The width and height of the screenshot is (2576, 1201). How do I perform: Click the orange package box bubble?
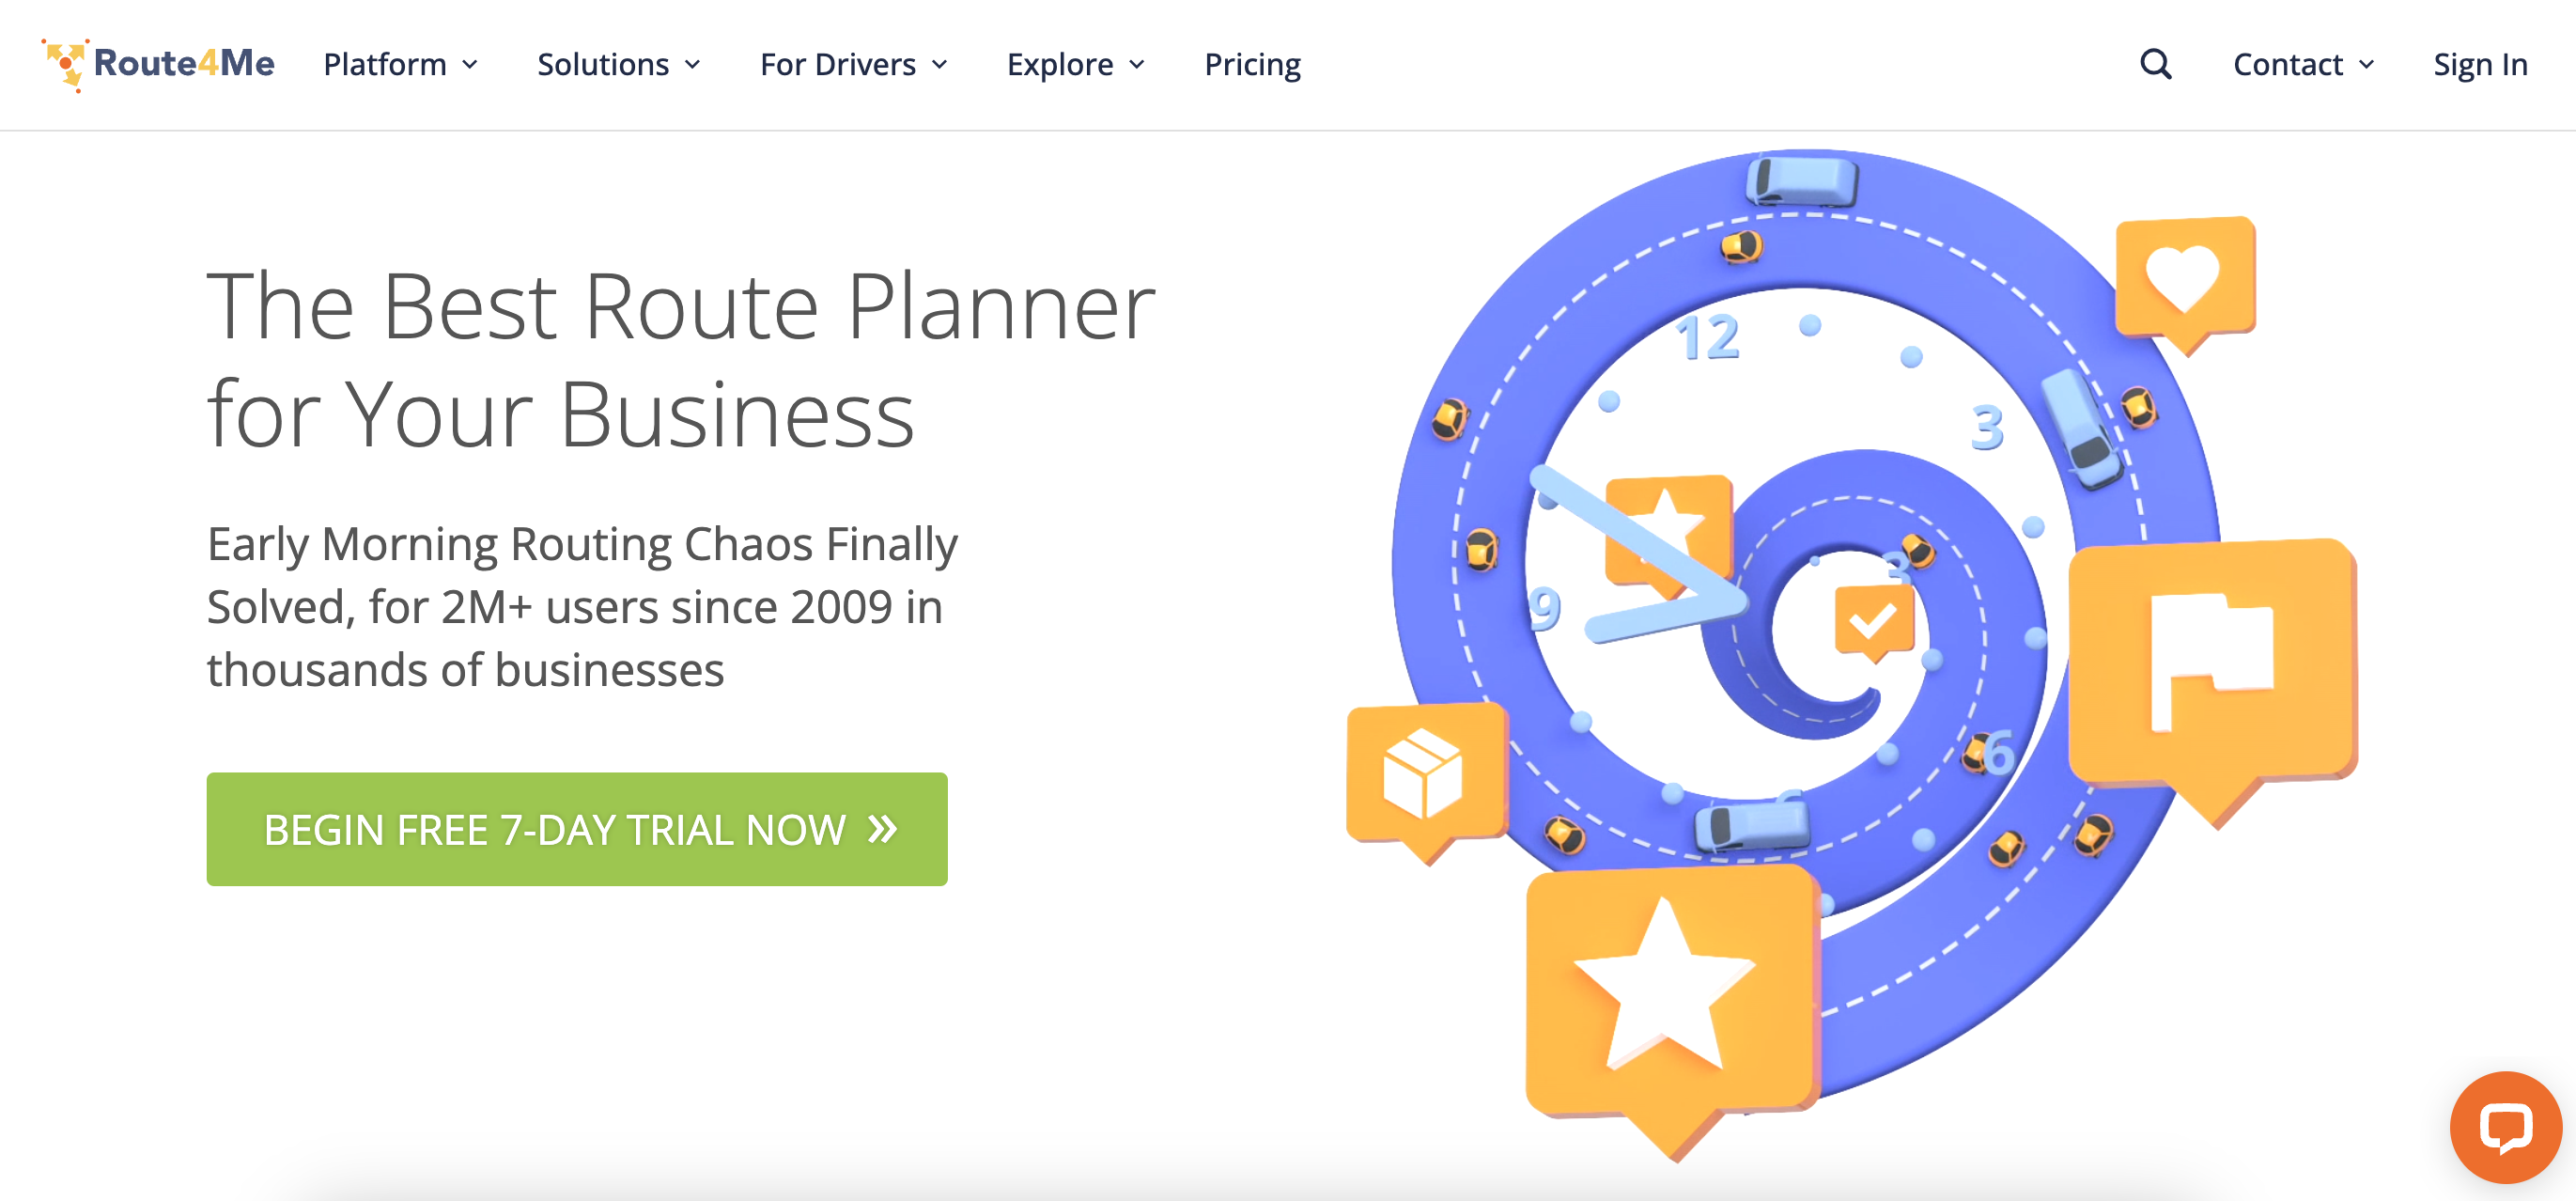coord(1423,773)
